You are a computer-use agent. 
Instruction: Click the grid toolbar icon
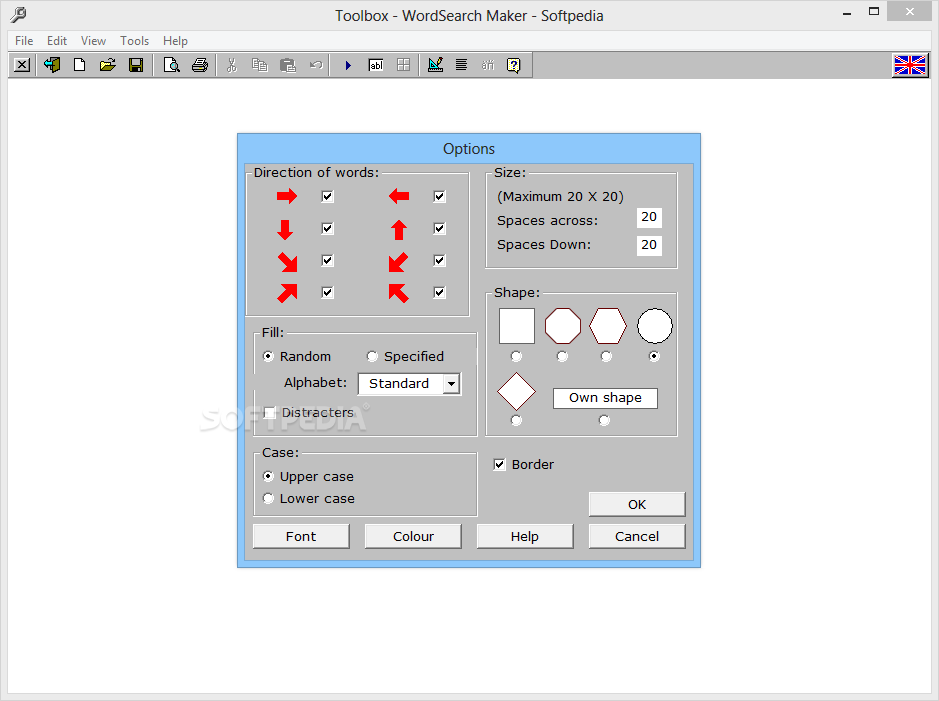[404, 65]
